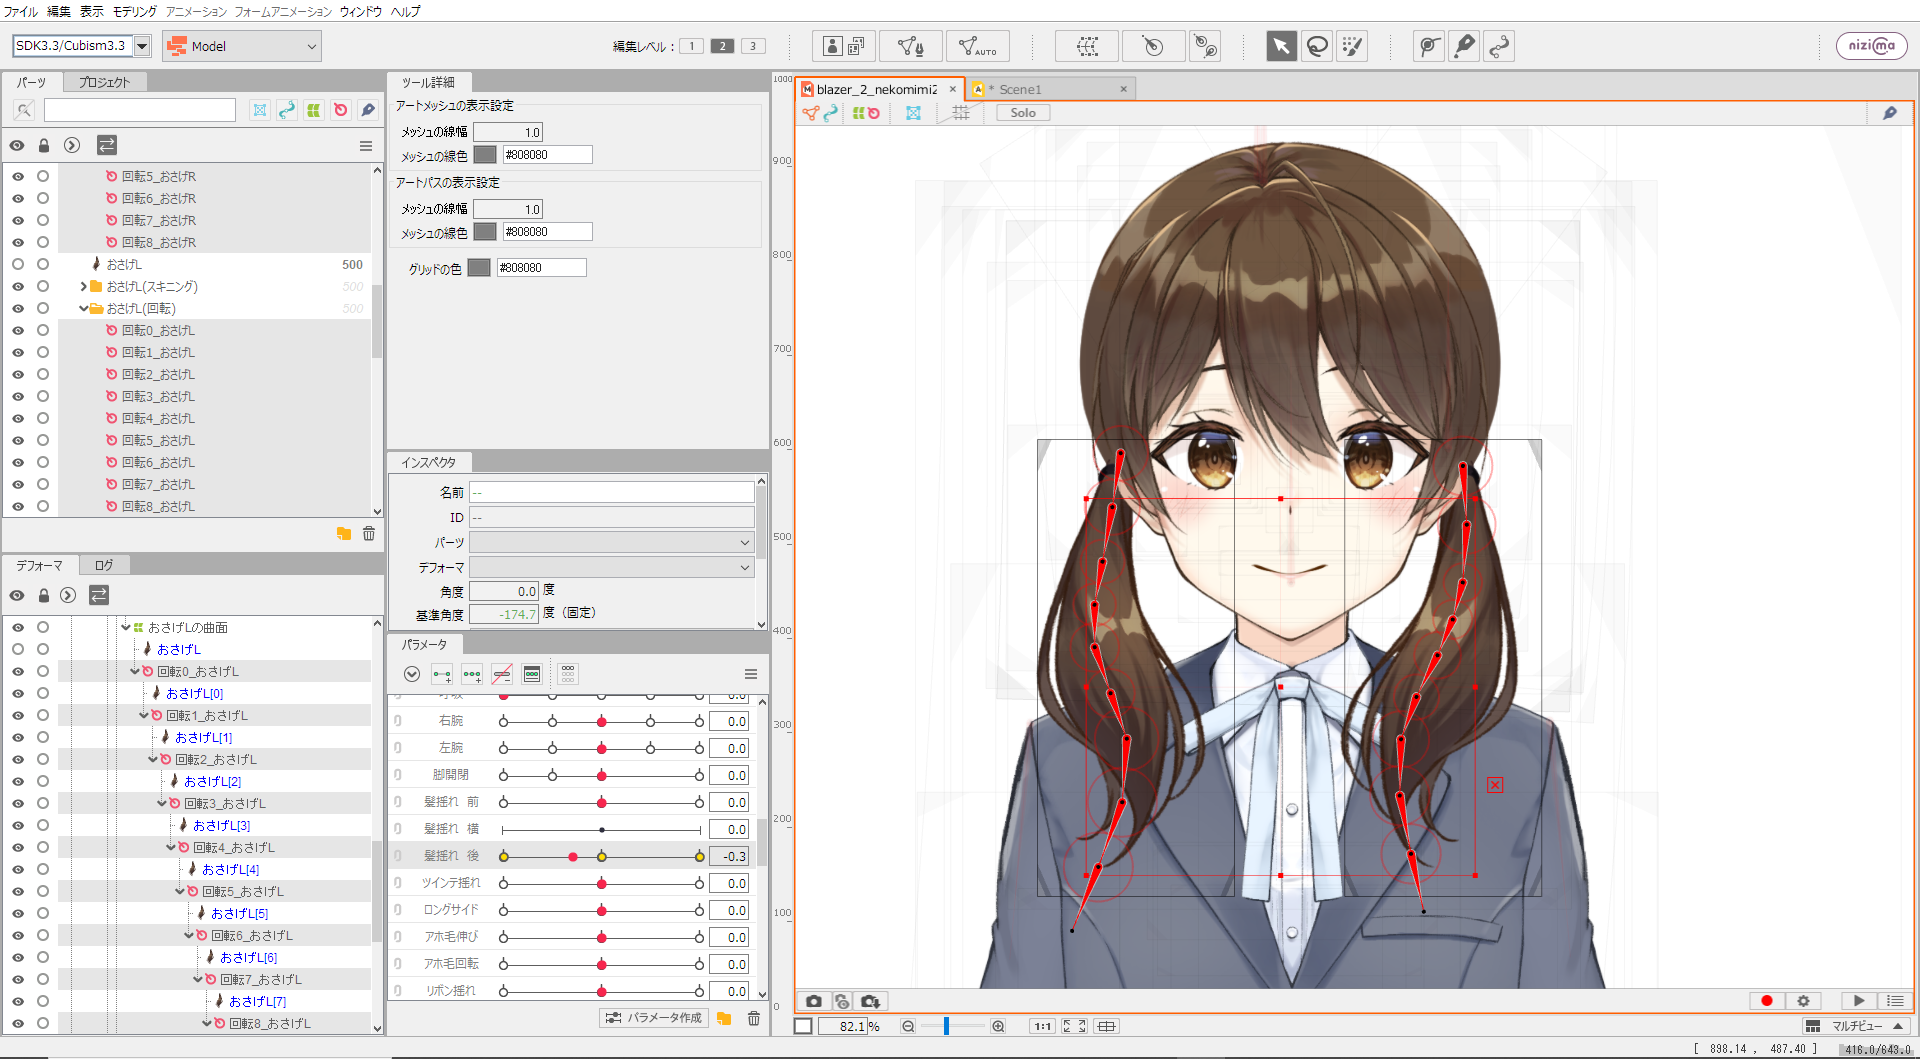Select edit level 3
Image resolution: width=1920 pixels, height=1059 pixels.
(753, 46)
